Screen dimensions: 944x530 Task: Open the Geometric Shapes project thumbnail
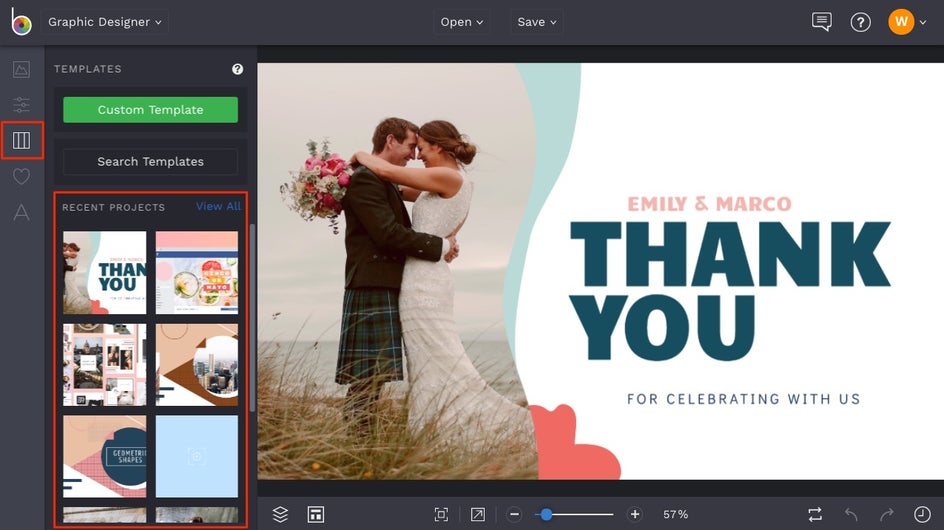[x=105, y=457]
